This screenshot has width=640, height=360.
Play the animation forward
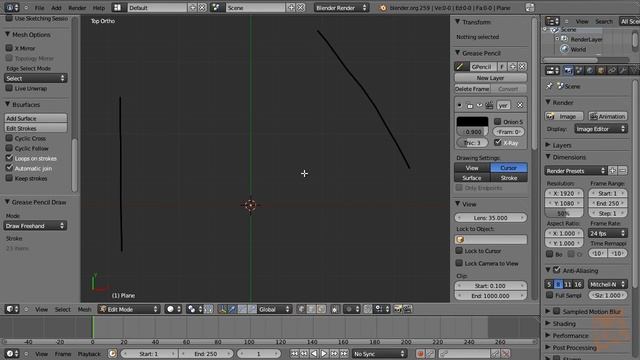click(x=324, y=353)
